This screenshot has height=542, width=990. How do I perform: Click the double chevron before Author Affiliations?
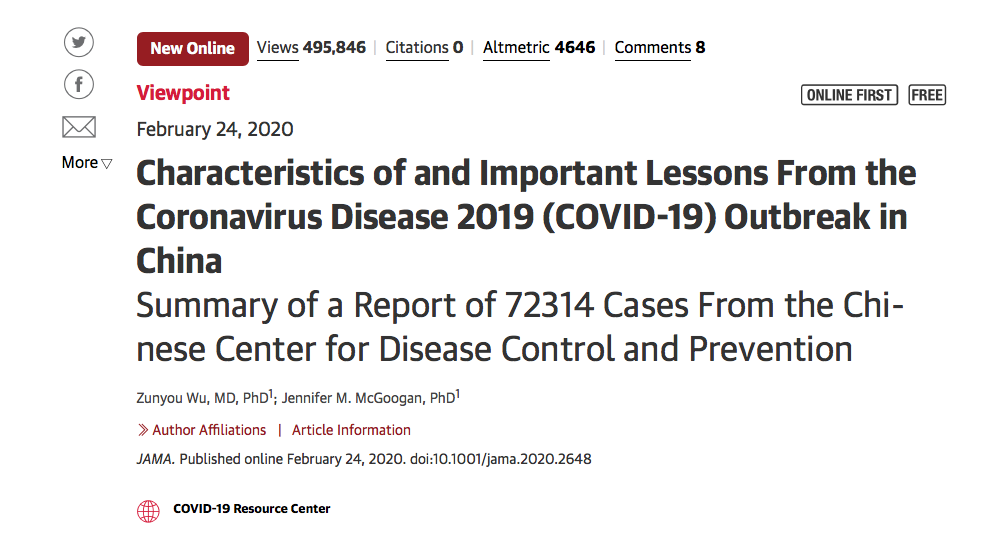143,430
